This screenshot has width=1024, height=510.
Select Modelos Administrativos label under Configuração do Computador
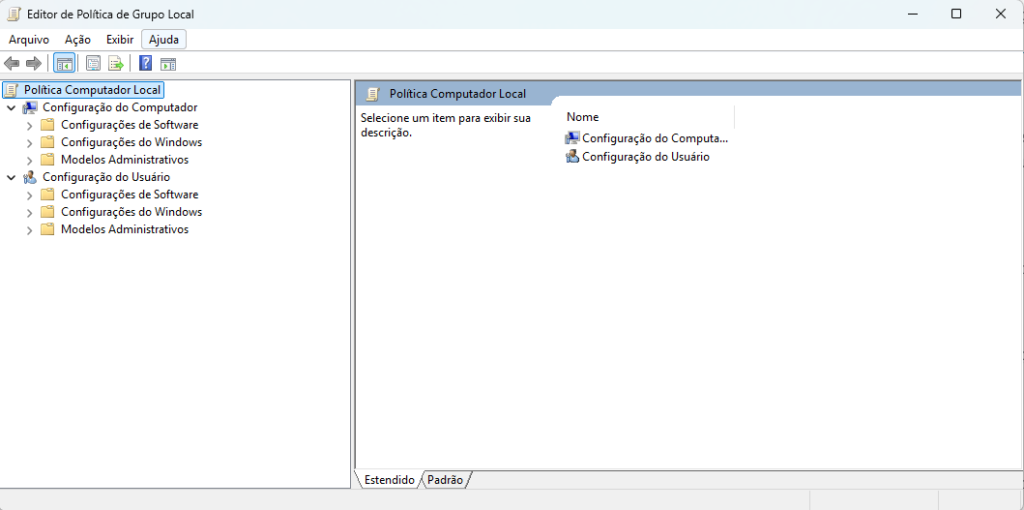click(x=125, y=159)
